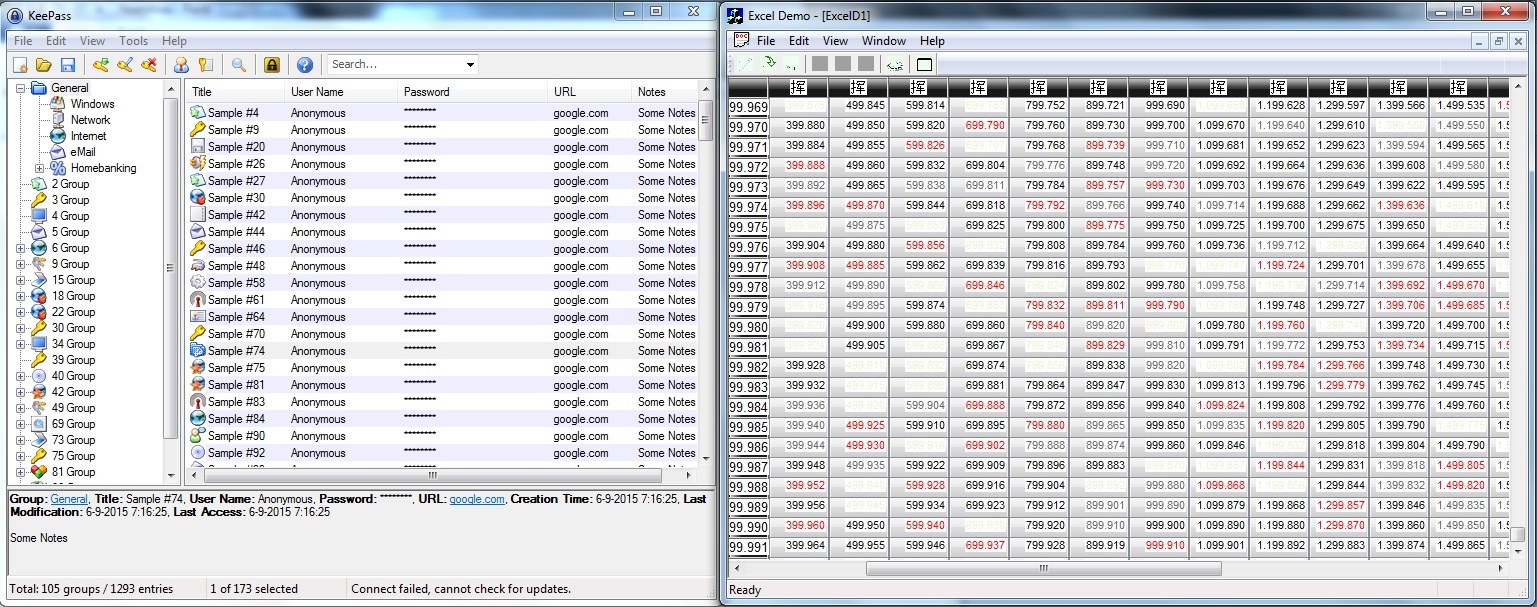Save the KeePass database via floppy icon
Screen dimensions: 1537x607
68,65
